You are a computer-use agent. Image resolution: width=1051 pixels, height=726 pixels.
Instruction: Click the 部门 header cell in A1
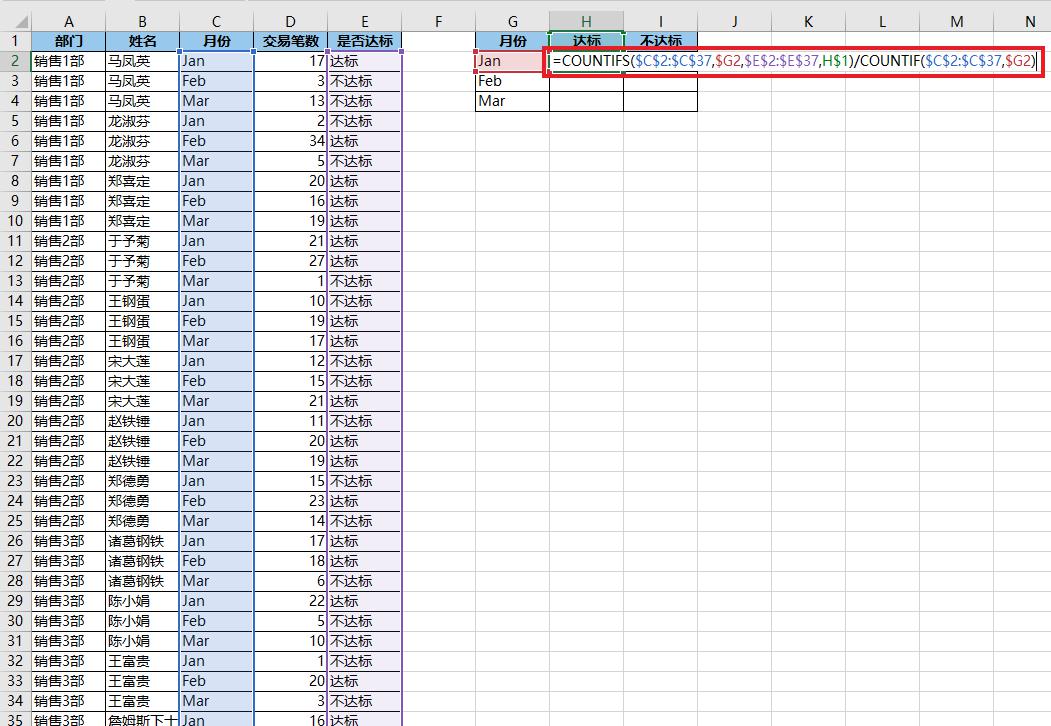tap(68, 41)
